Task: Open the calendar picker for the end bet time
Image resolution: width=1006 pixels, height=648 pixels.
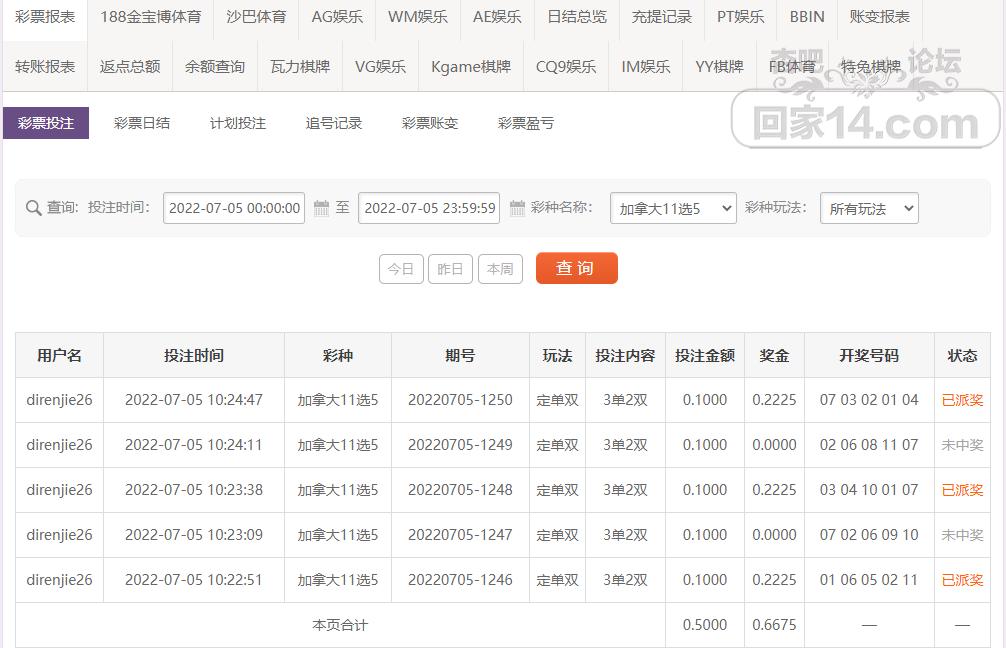Action: 517,208
